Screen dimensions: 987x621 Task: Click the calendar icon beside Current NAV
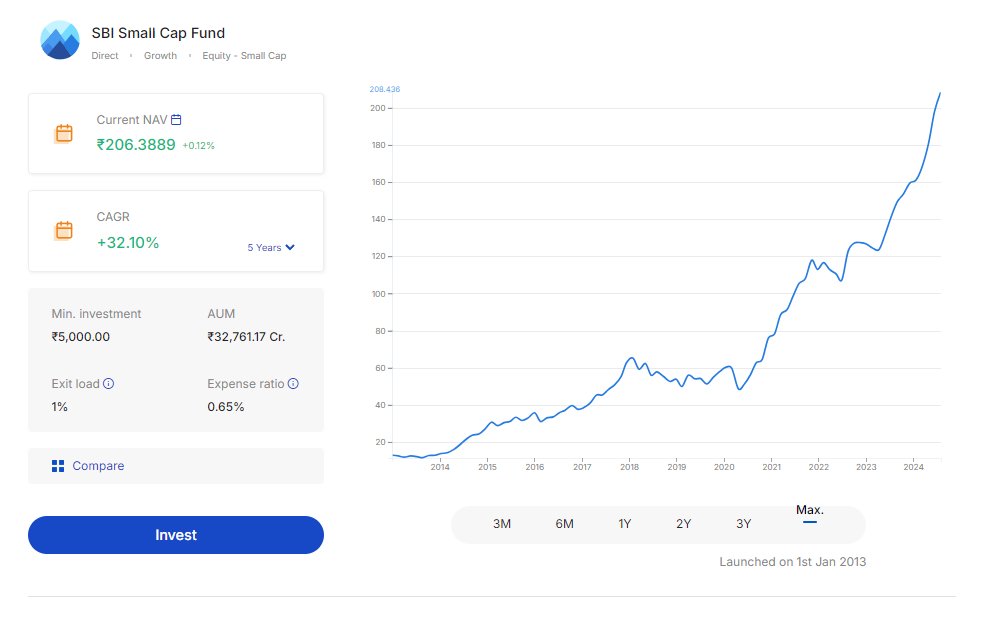(x=176, y=120)
